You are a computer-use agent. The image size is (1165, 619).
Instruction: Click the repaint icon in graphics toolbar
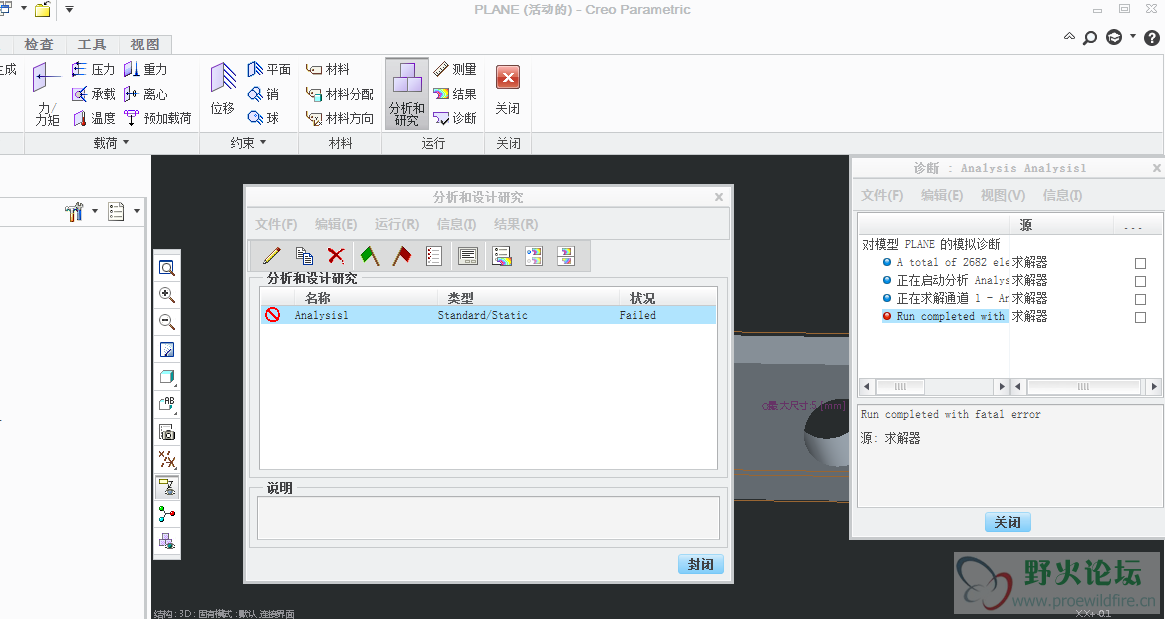(x=167, y=349)
